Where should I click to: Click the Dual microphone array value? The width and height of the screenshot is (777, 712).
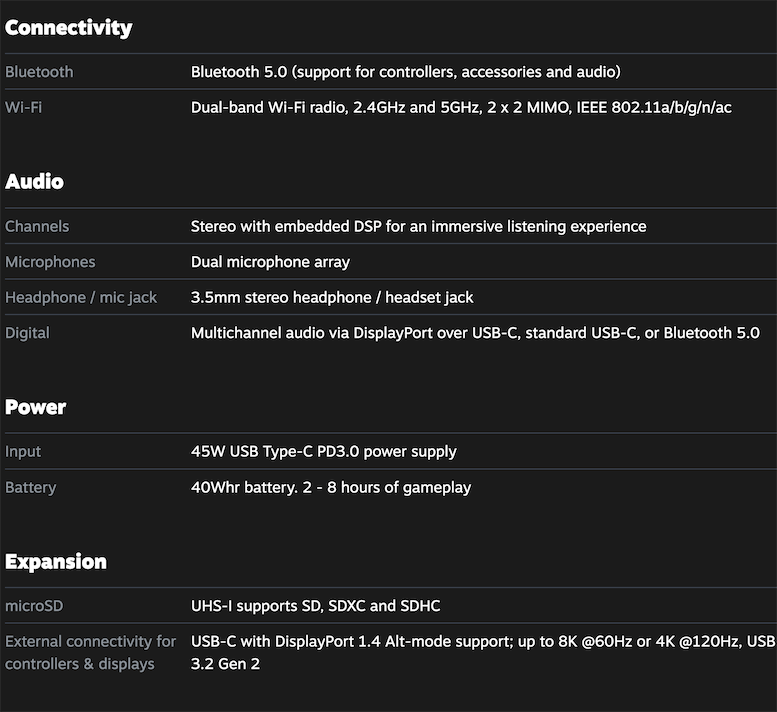tap(270, 262)
